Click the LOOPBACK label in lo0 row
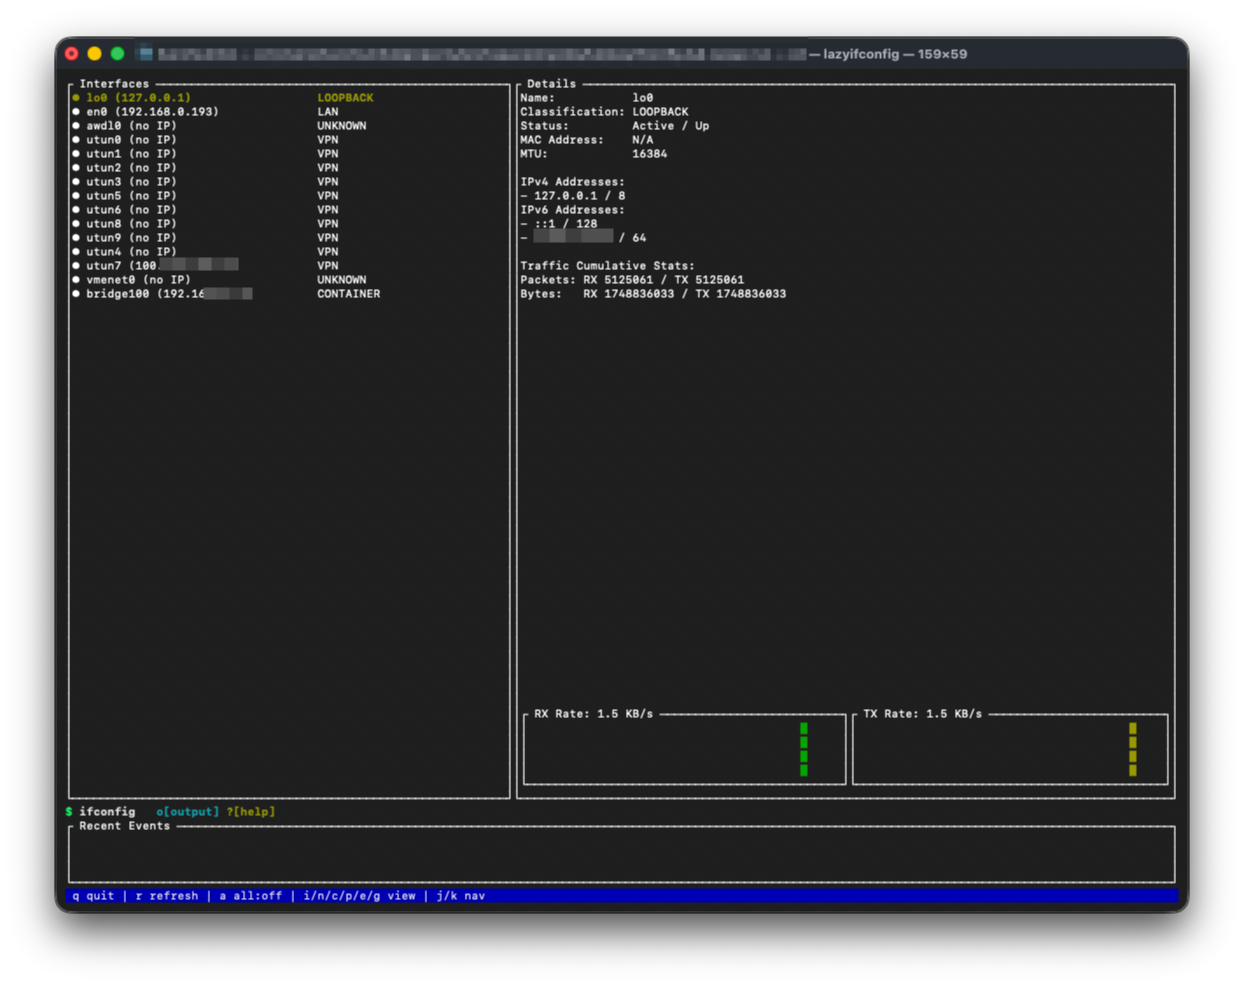1245x987 pixels. (x=345, y=98)
